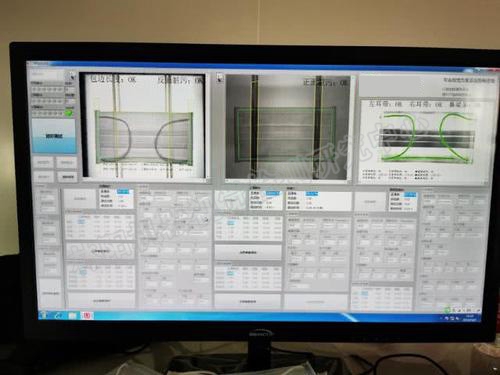Viewport: 500px width, 375px height.
Task: Click the top-left button in the small left button grid
Action: point(43,162)
